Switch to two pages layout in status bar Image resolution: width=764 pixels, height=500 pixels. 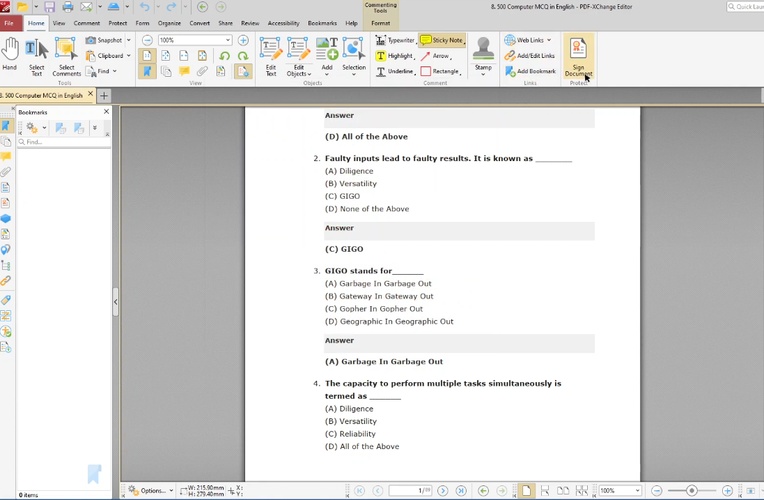click(563, 491)
